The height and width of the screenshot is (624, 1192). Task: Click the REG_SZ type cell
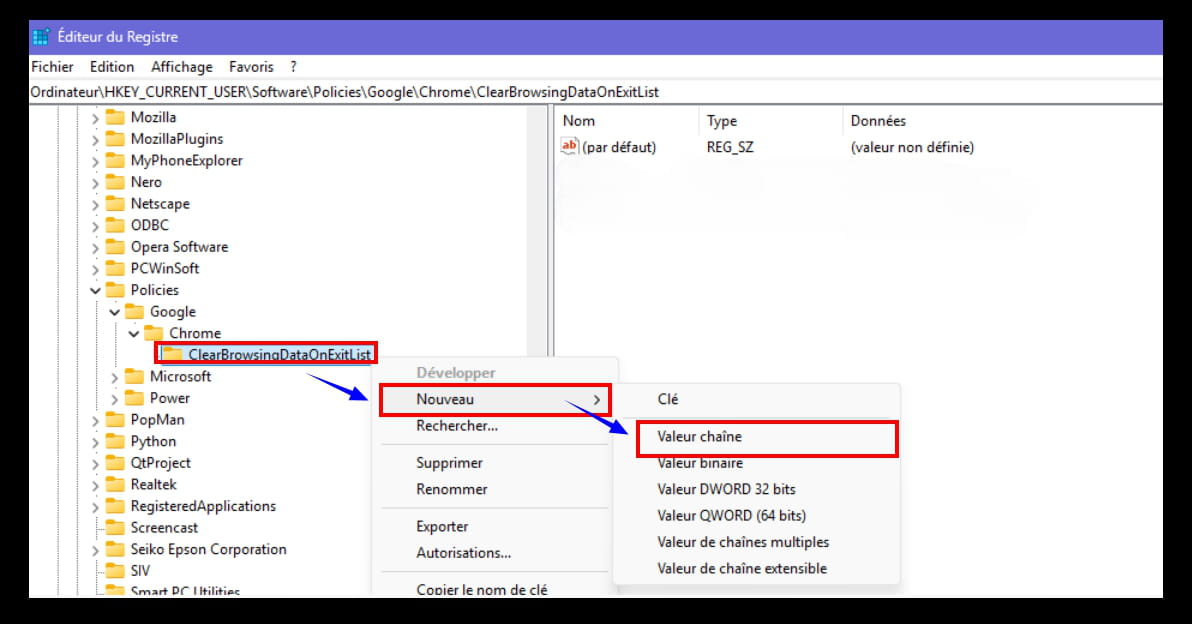[730, 147]
